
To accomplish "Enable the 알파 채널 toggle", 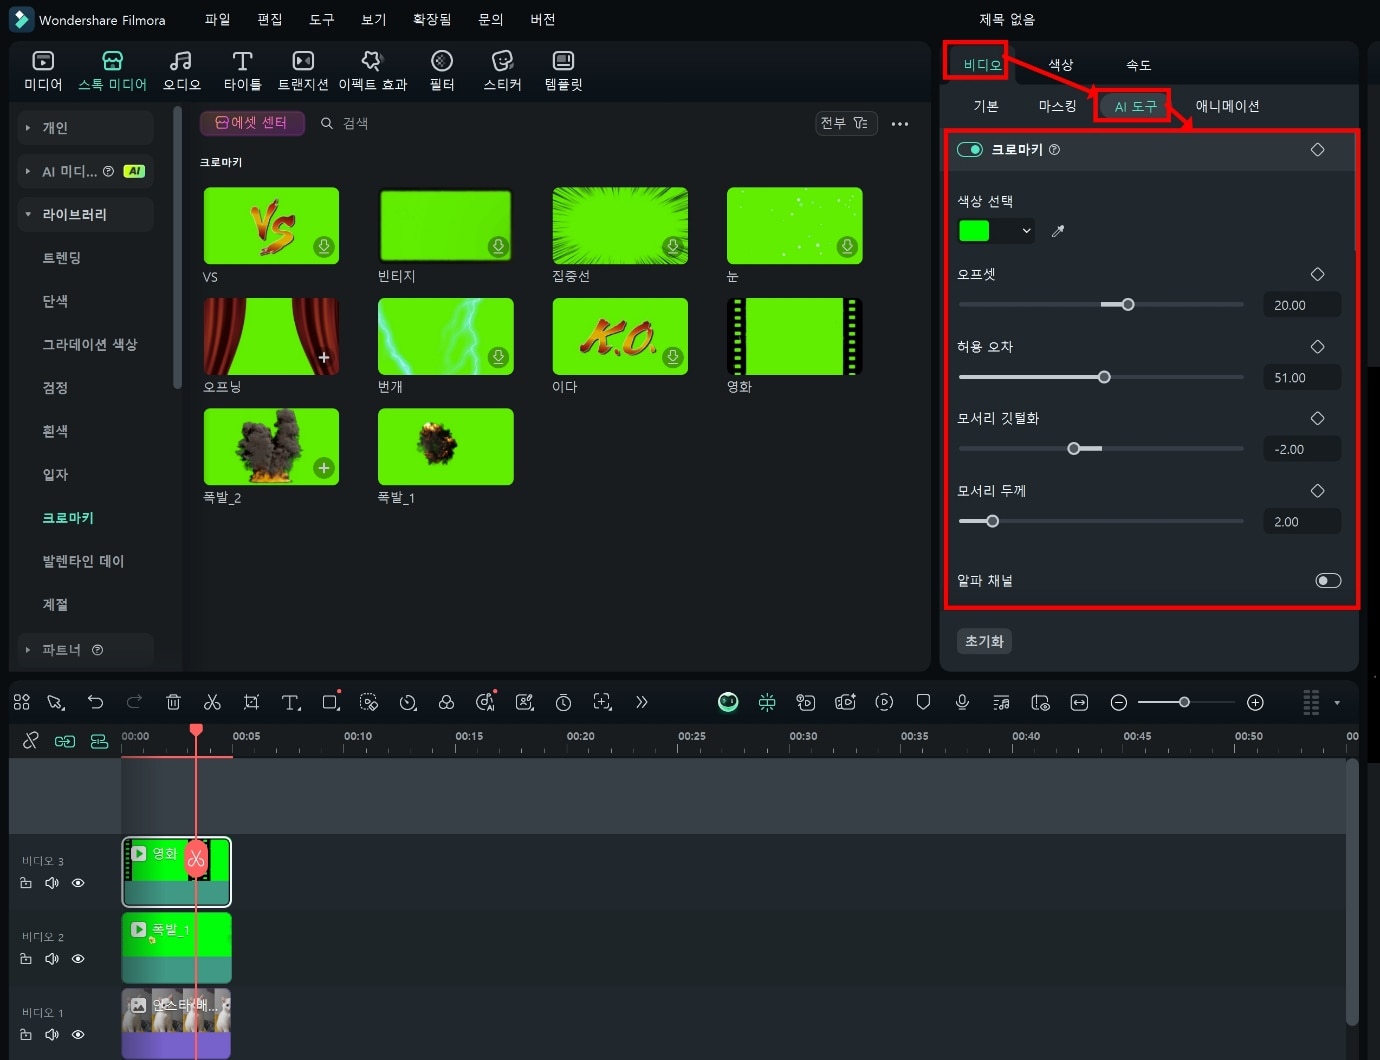I will 1327,581.
